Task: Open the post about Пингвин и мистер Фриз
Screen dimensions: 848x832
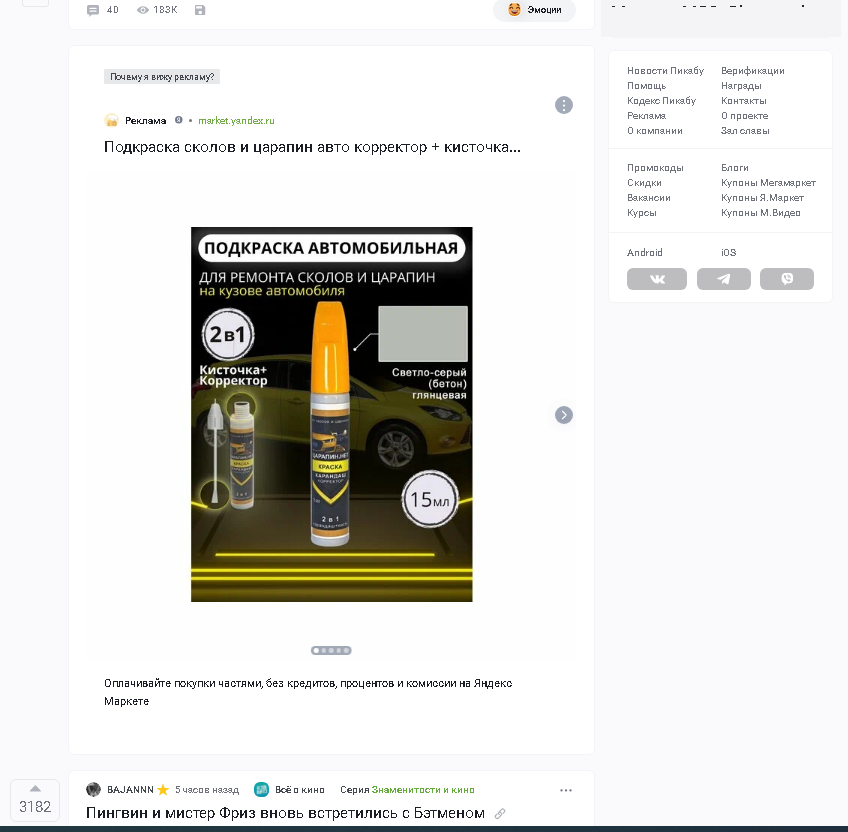Action: [x=289, y=813]
